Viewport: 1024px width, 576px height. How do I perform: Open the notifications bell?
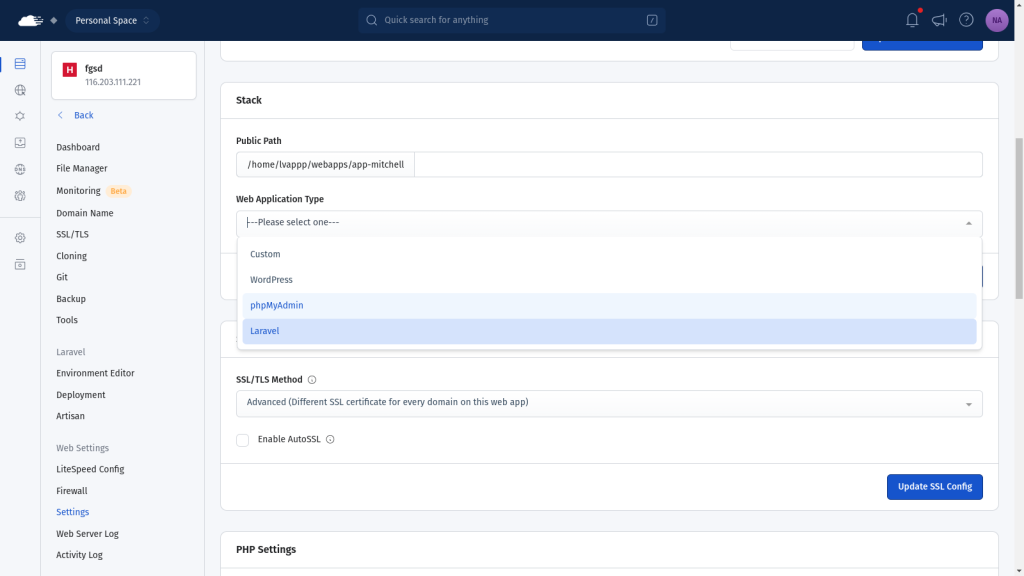point(912,20)
